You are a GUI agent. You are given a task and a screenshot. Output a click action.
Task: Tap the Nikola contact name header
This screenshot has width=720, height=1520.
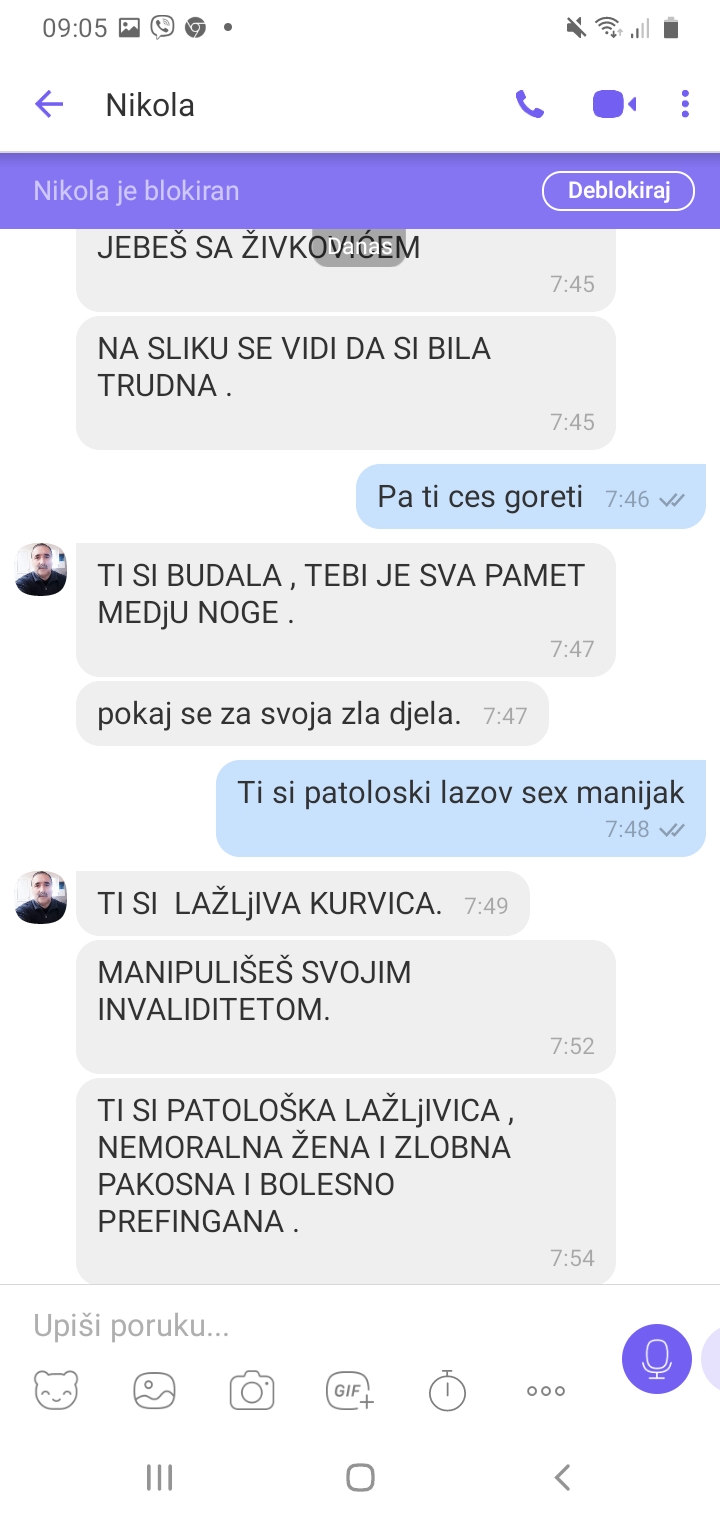click(x=150, y=105)
